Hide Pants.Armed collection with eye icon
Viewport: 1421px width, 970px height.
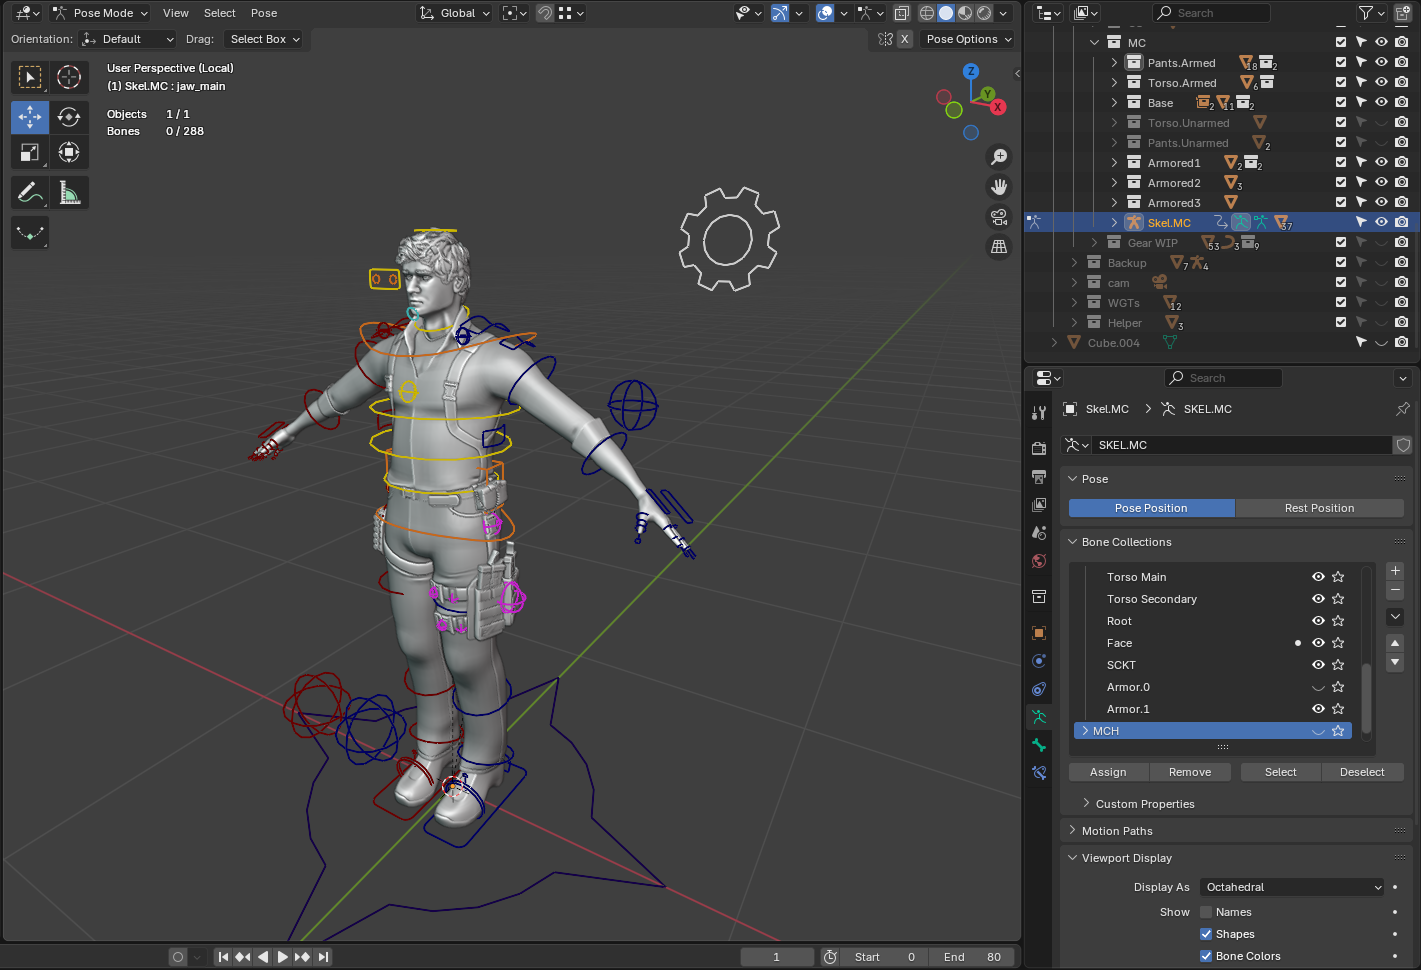click(1381, 62)
